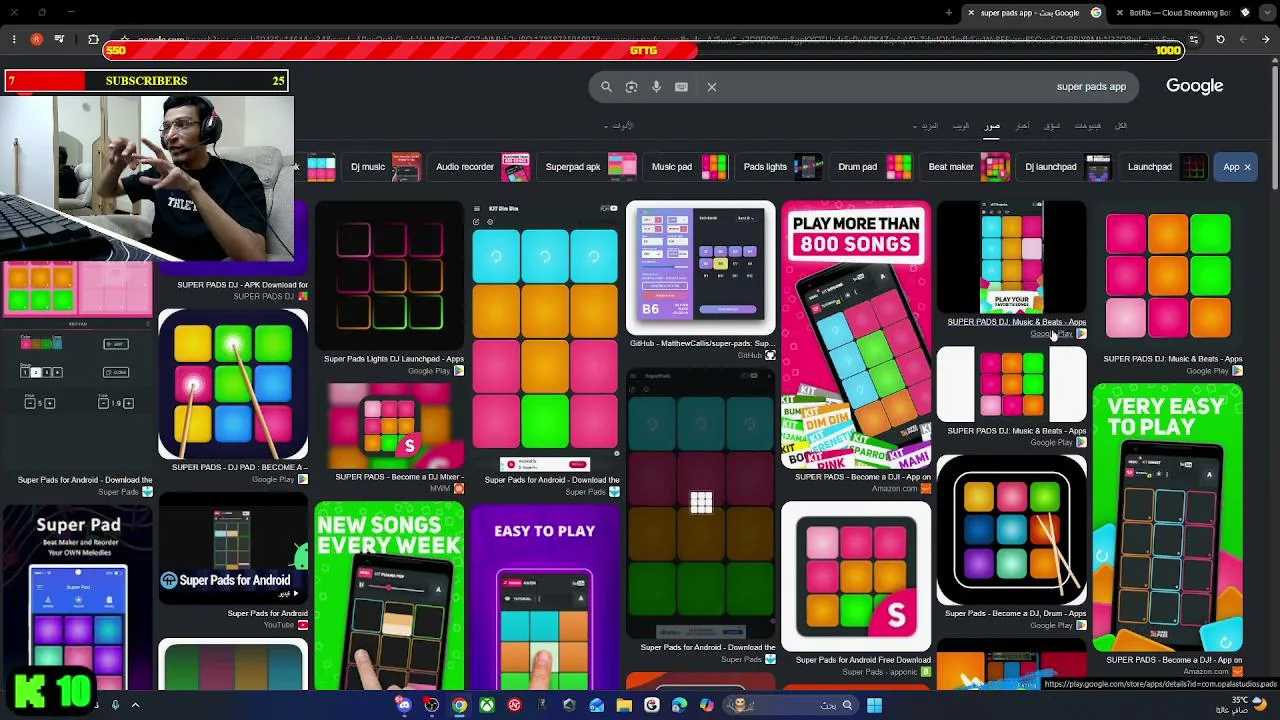Open SUPER PADS - DJ PAD: BECOME A link

240,467
